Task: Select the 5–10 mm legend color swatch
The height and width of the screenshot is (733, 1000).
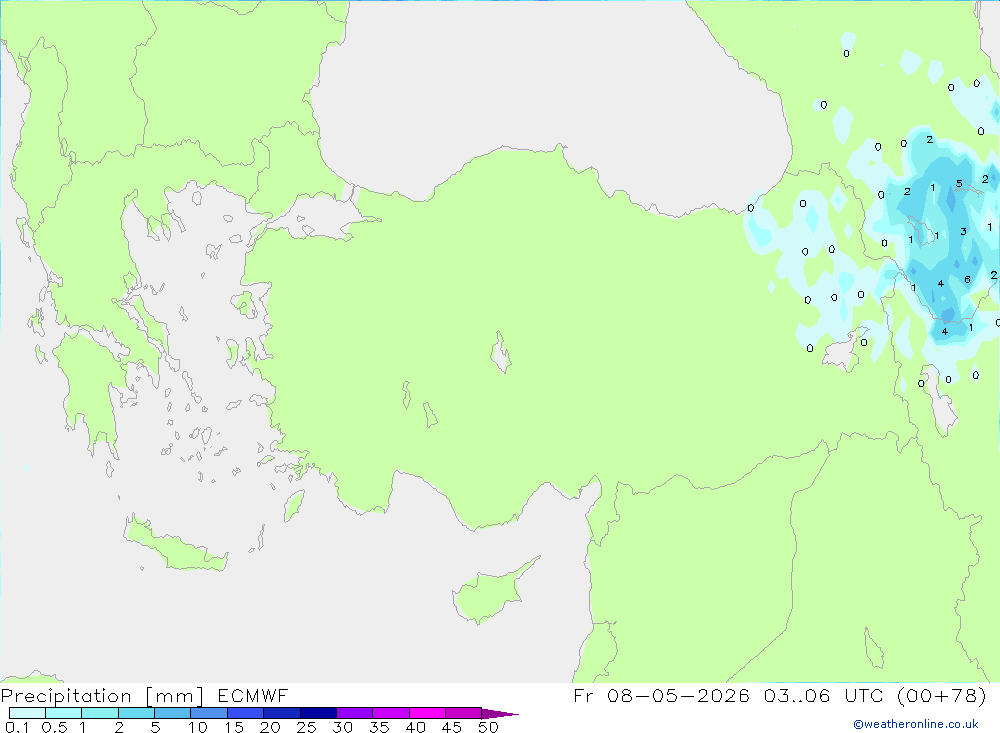Action: pos(172,713)
